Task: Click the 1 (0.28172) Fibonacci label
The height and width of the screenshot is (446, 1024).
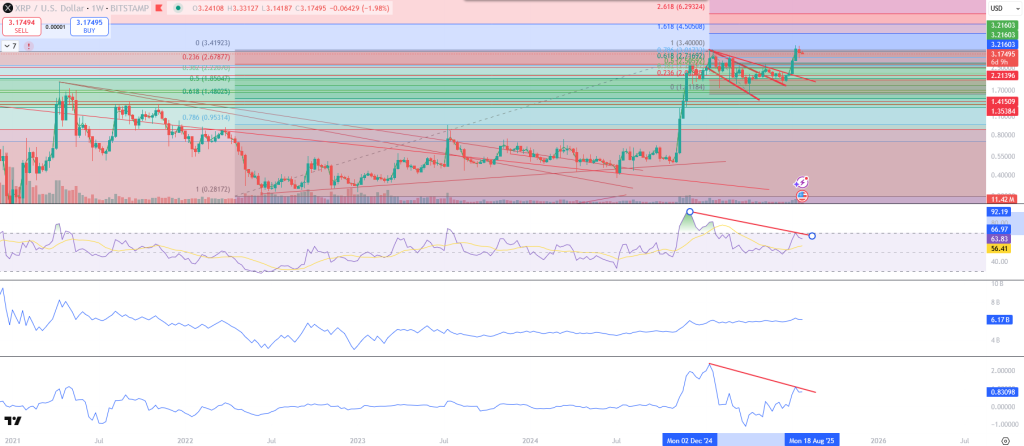Action: pyautogui.click(x=214, y=190)
